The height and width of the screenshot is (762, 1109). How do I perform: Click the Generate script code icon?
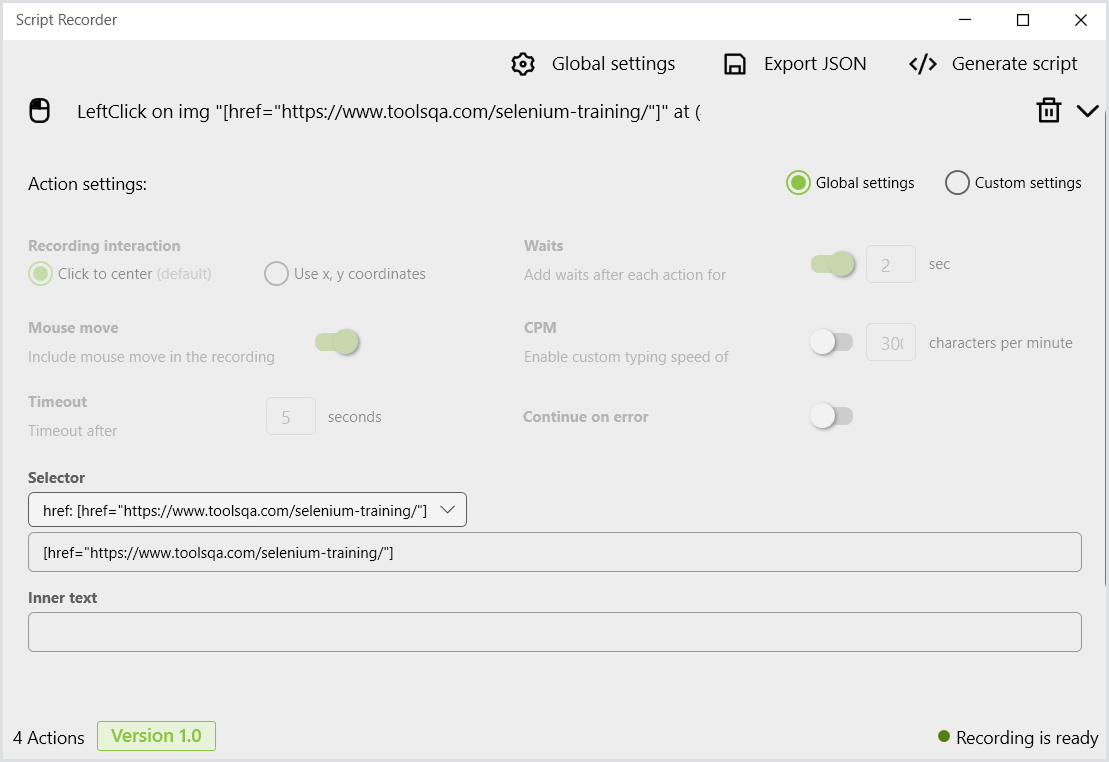[x=923, y=64]
